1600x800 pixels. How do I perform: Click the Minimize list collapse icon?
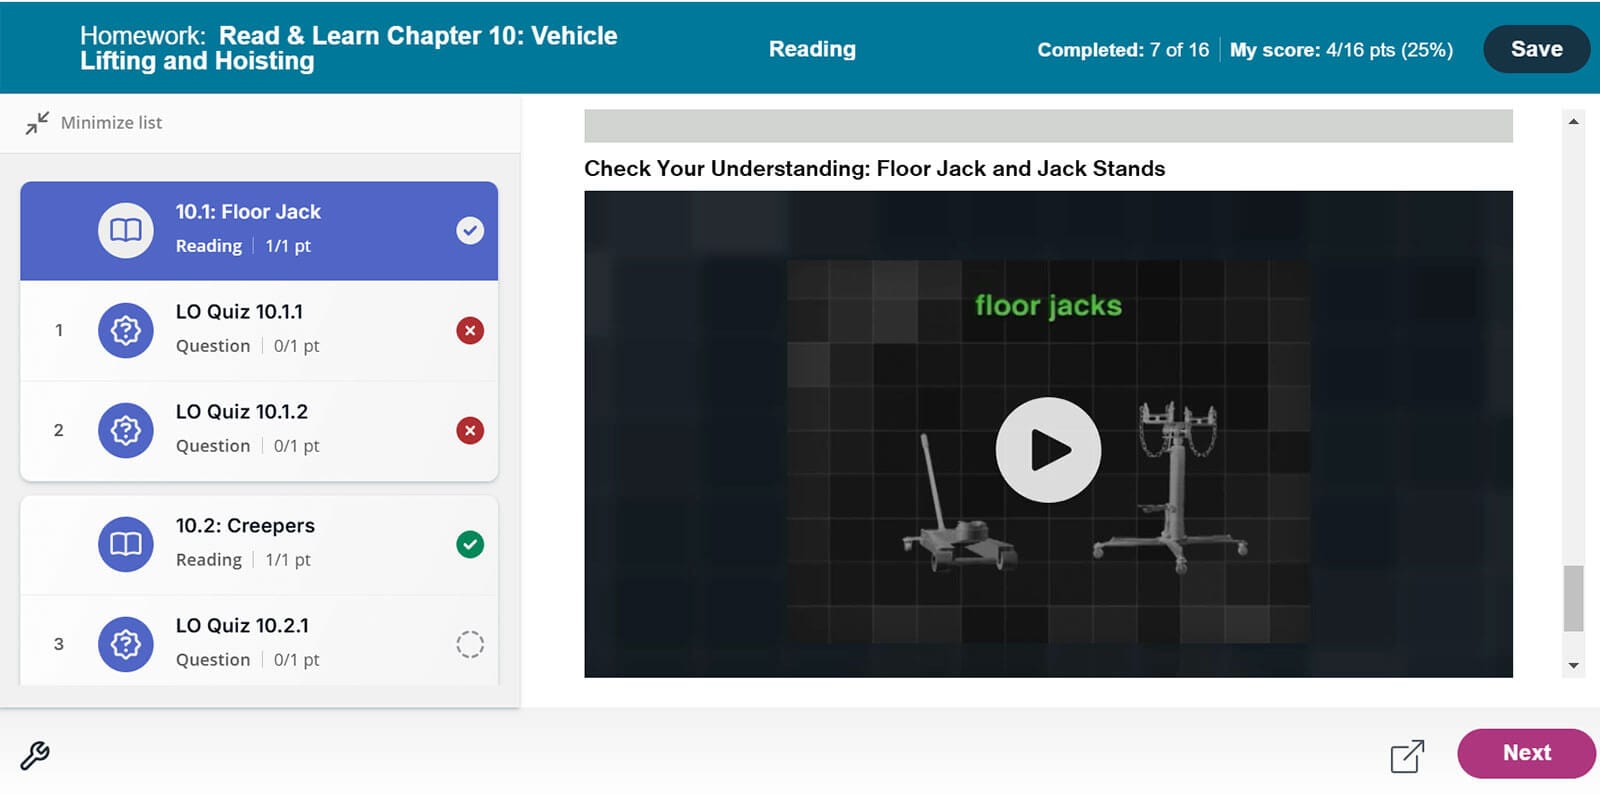37,123
